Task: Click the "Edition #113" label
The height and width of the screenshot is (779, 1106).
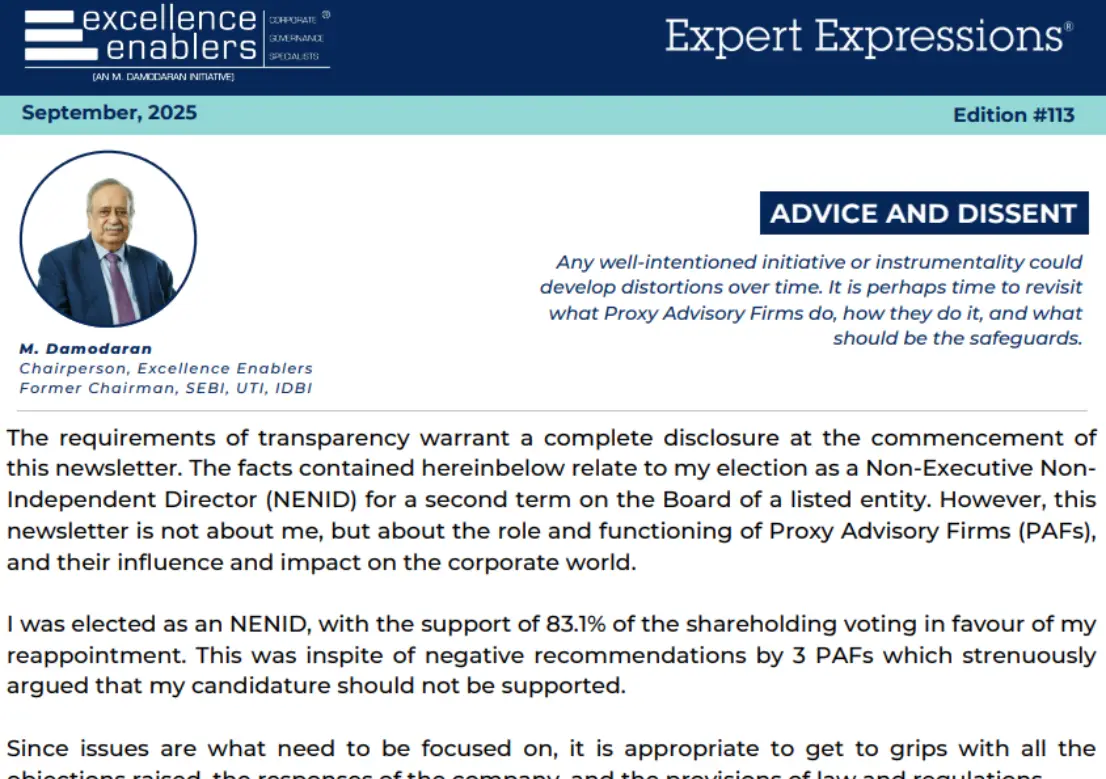Action: (x=1013, y=115)
